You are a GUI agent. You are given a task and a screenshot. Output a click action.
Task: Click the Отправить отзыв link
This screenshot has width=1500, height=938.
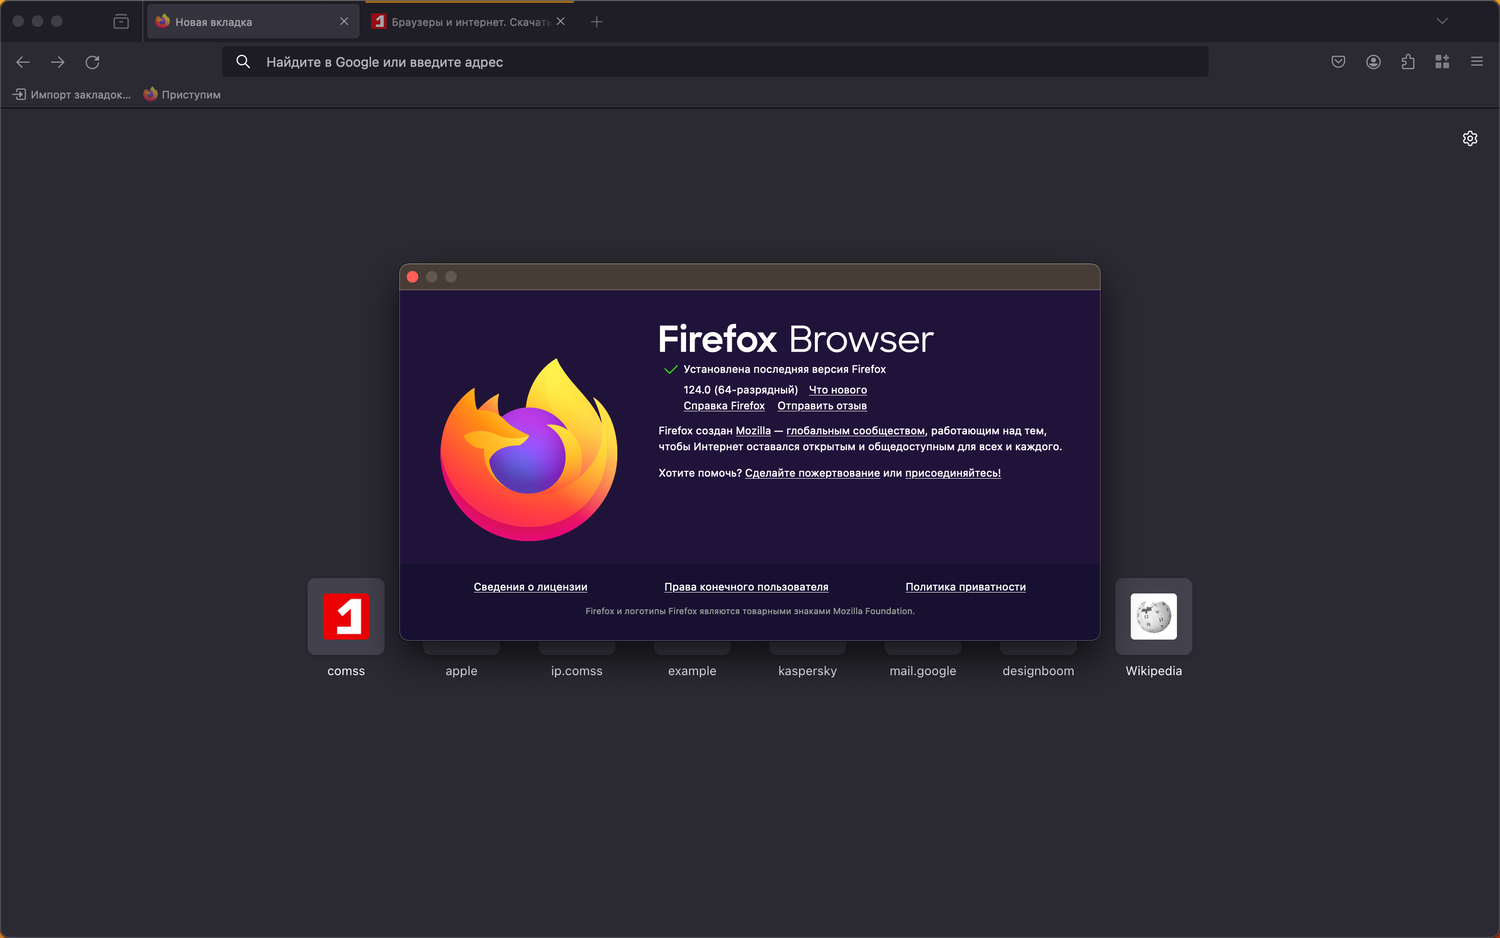pyautogui.click(x=822, y=406)
